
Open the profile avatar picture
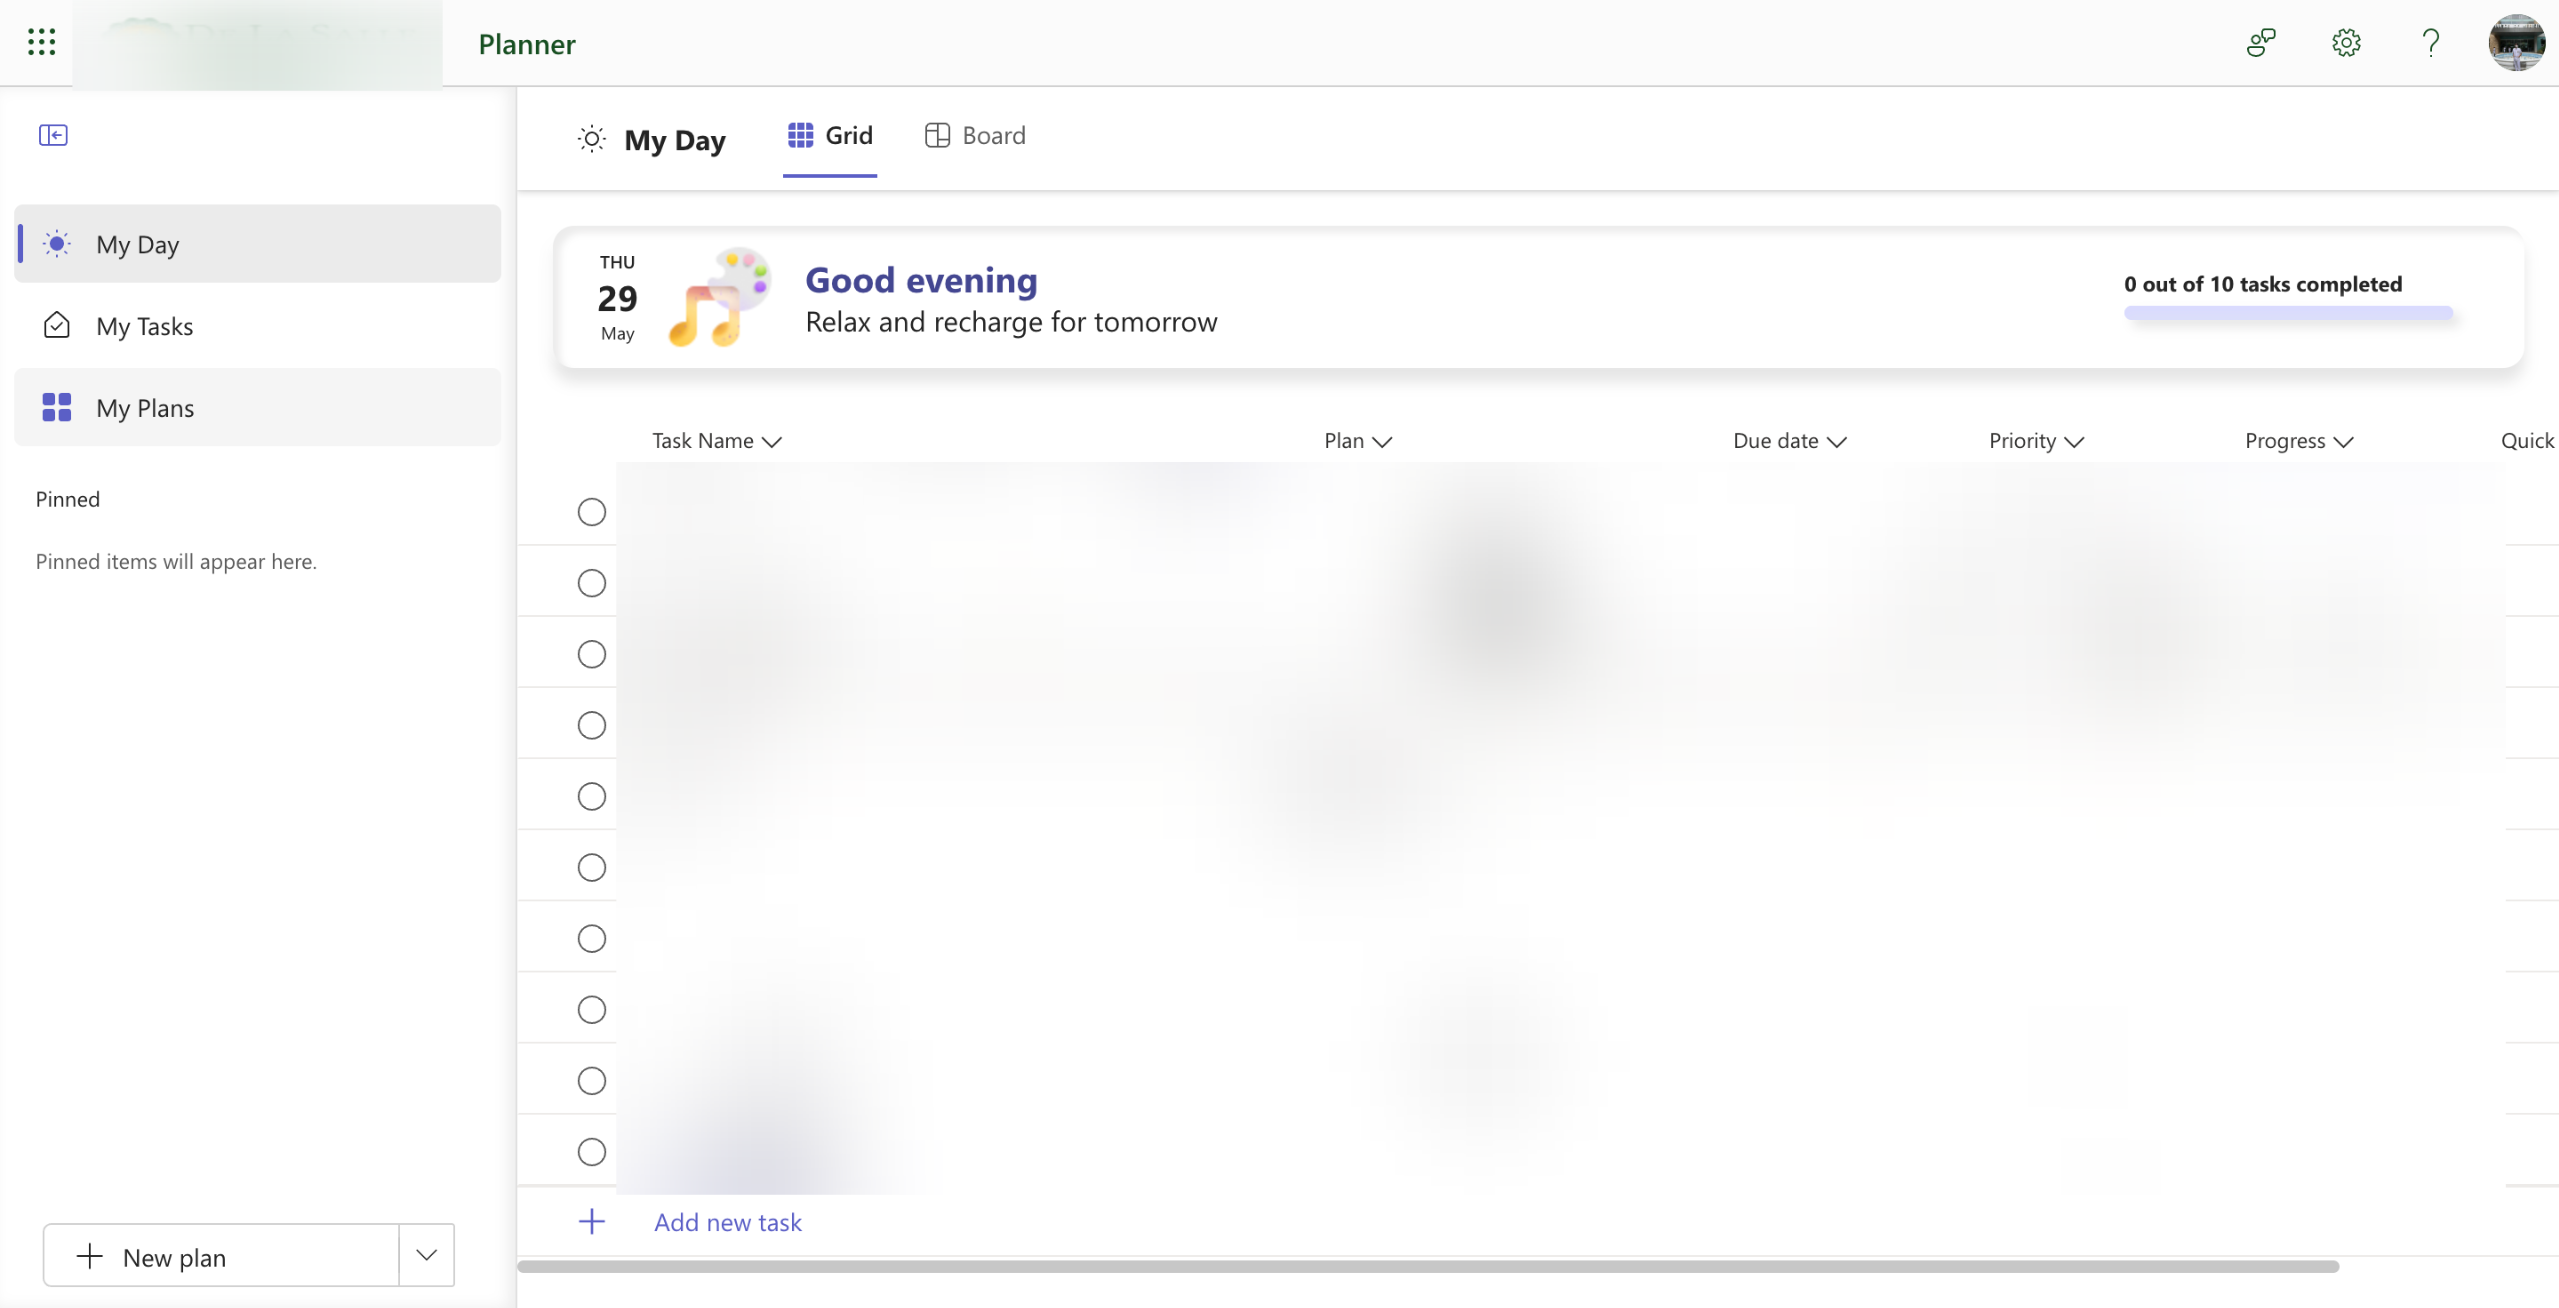click(x=2516, y=43)
